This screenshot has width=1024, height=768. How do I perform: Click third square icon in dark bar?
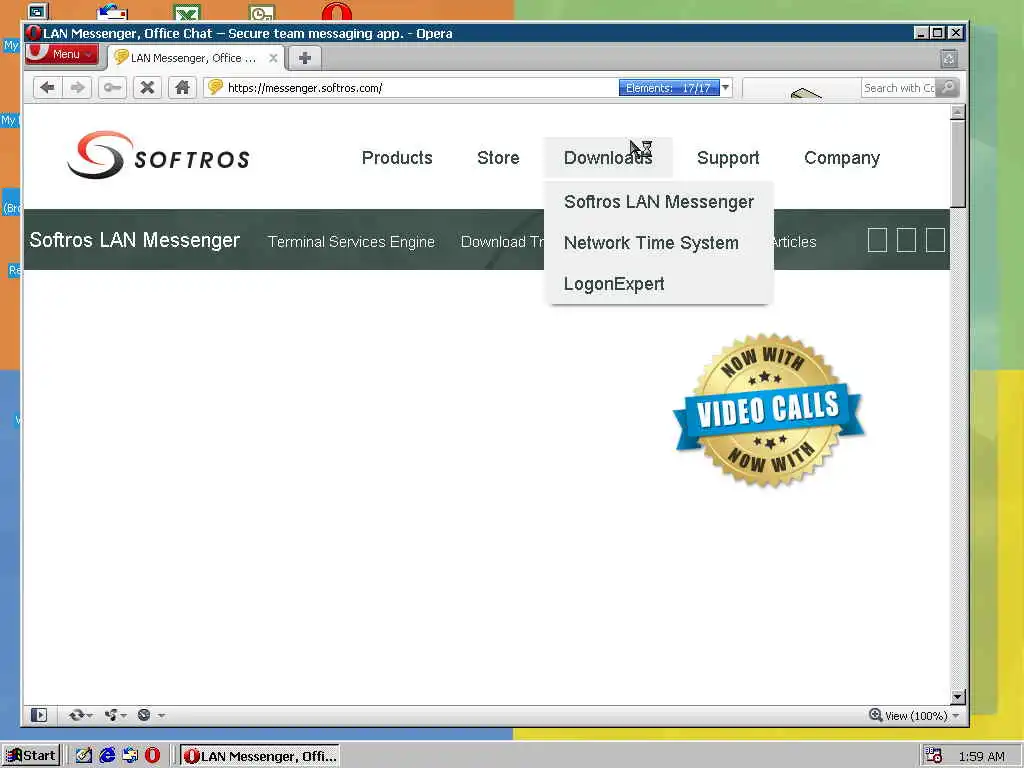935,240
